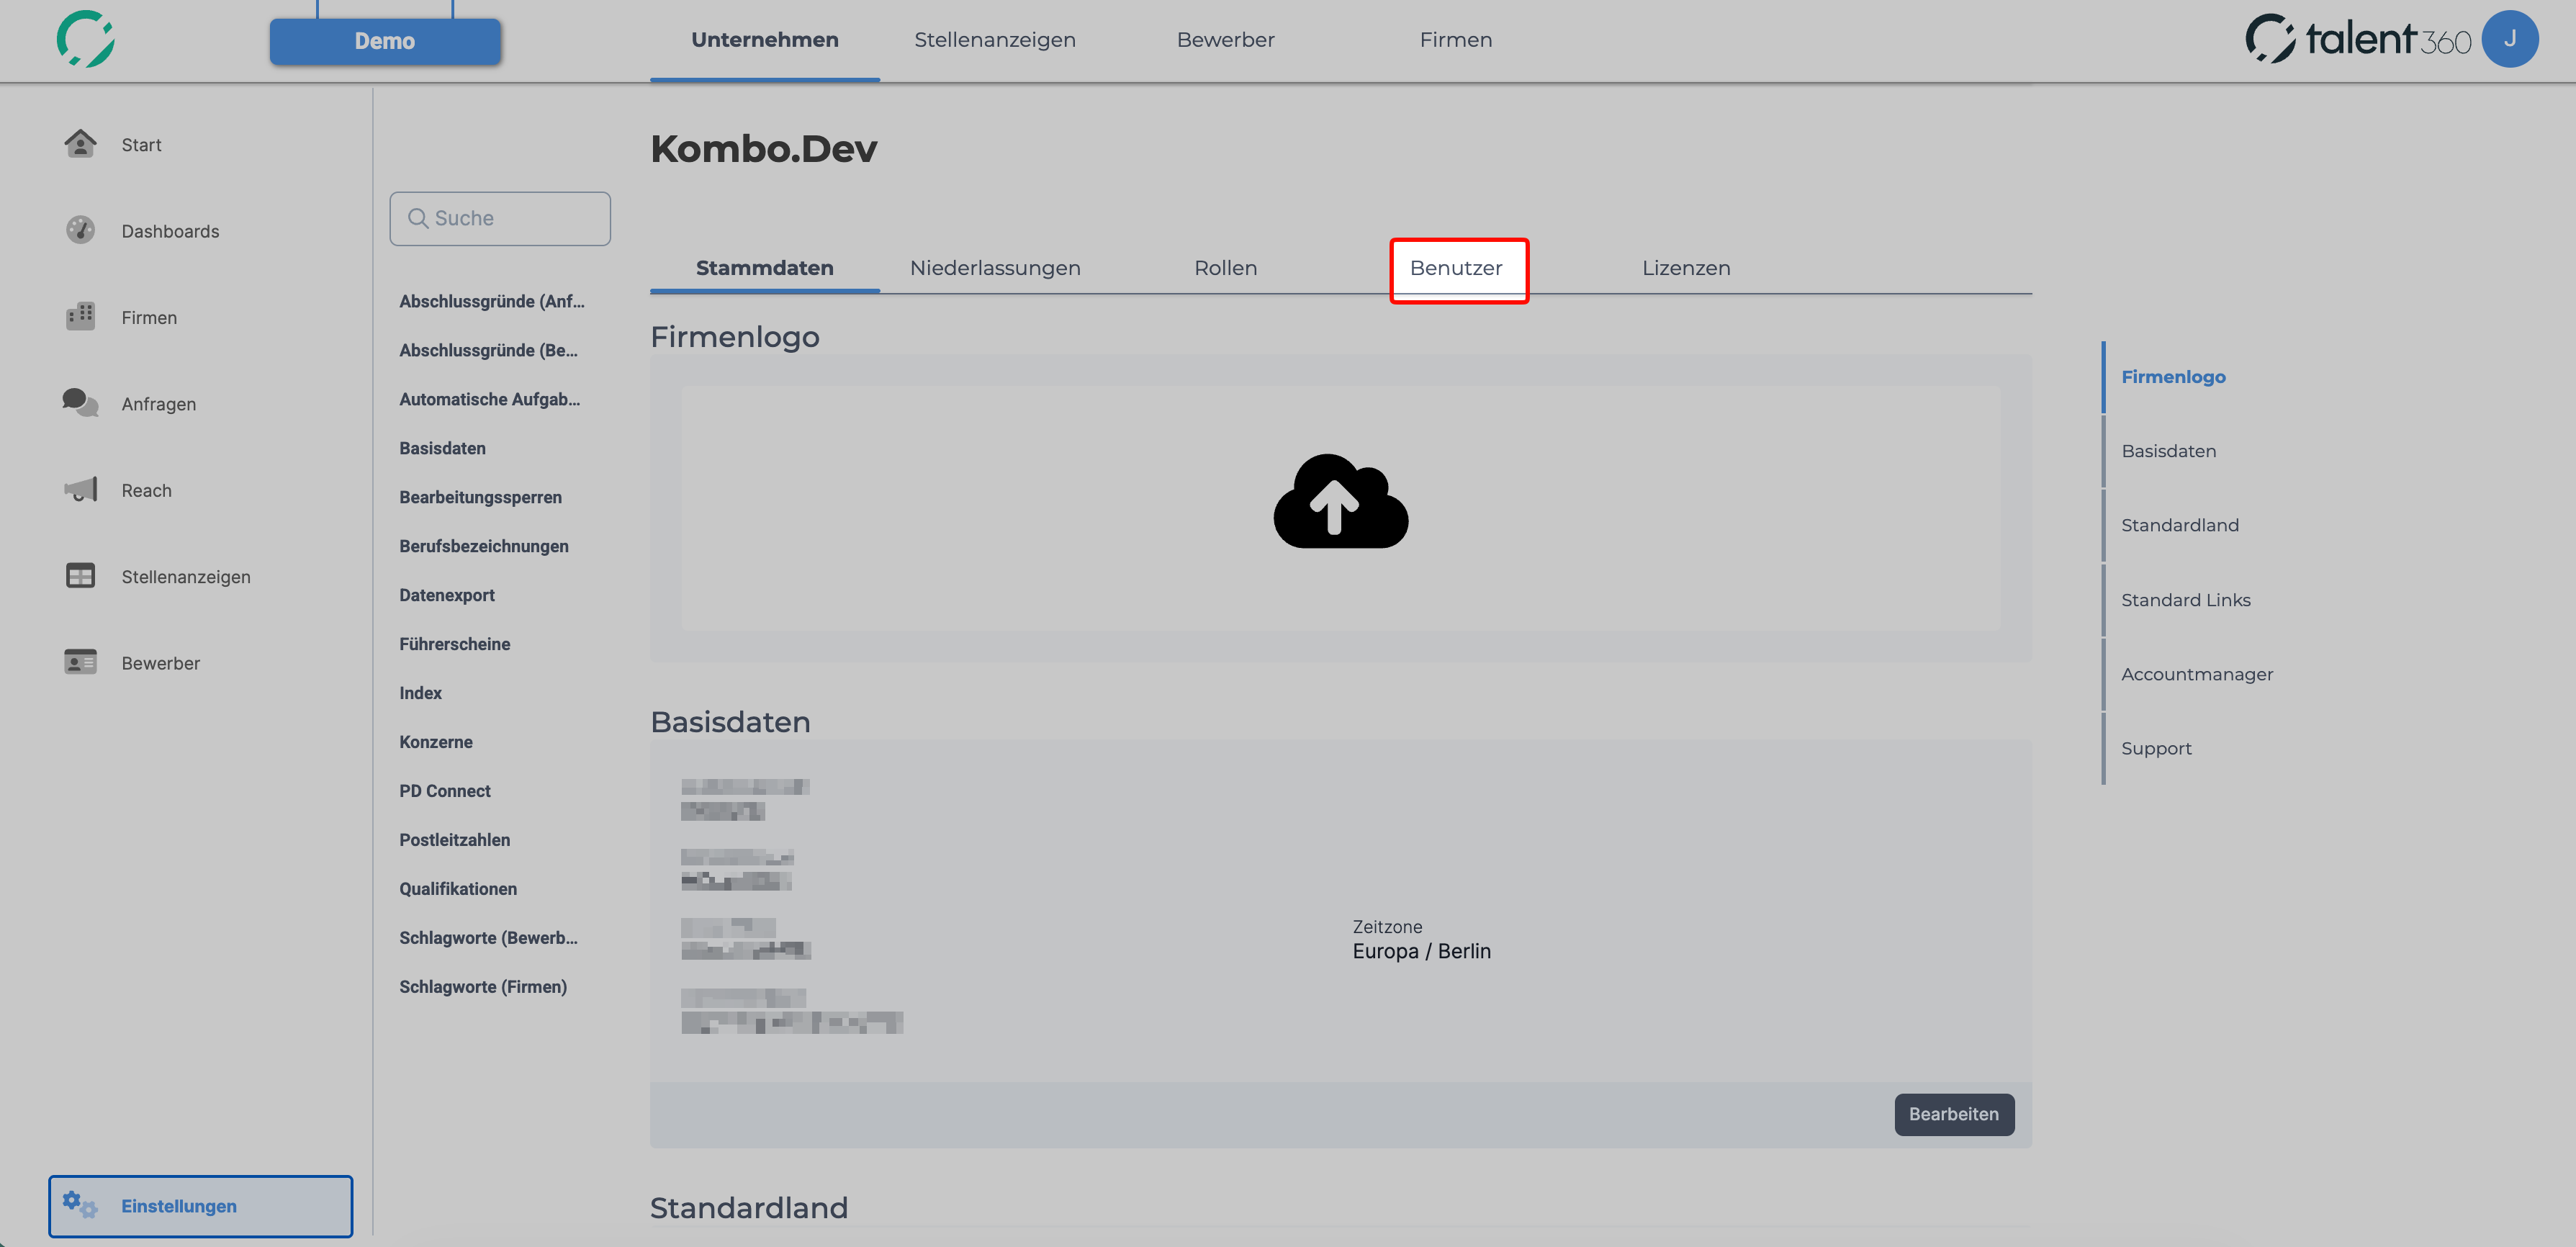The height and width of the screenshot is (1247, 2576).
Task: Open Reach in the sidebar
Action: [x=146, y=490]
